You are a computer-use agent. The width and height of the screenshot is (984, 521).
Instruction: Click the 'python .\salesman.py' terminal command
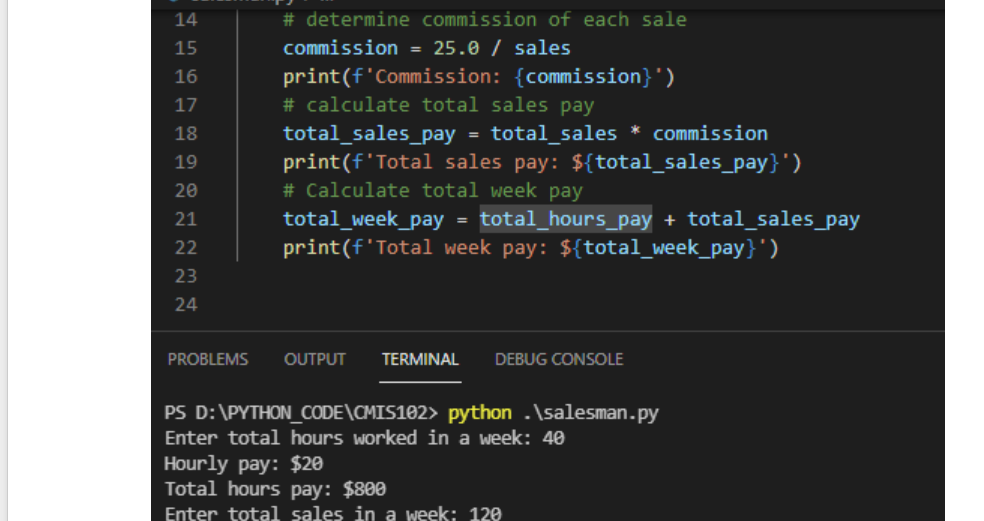553,412
